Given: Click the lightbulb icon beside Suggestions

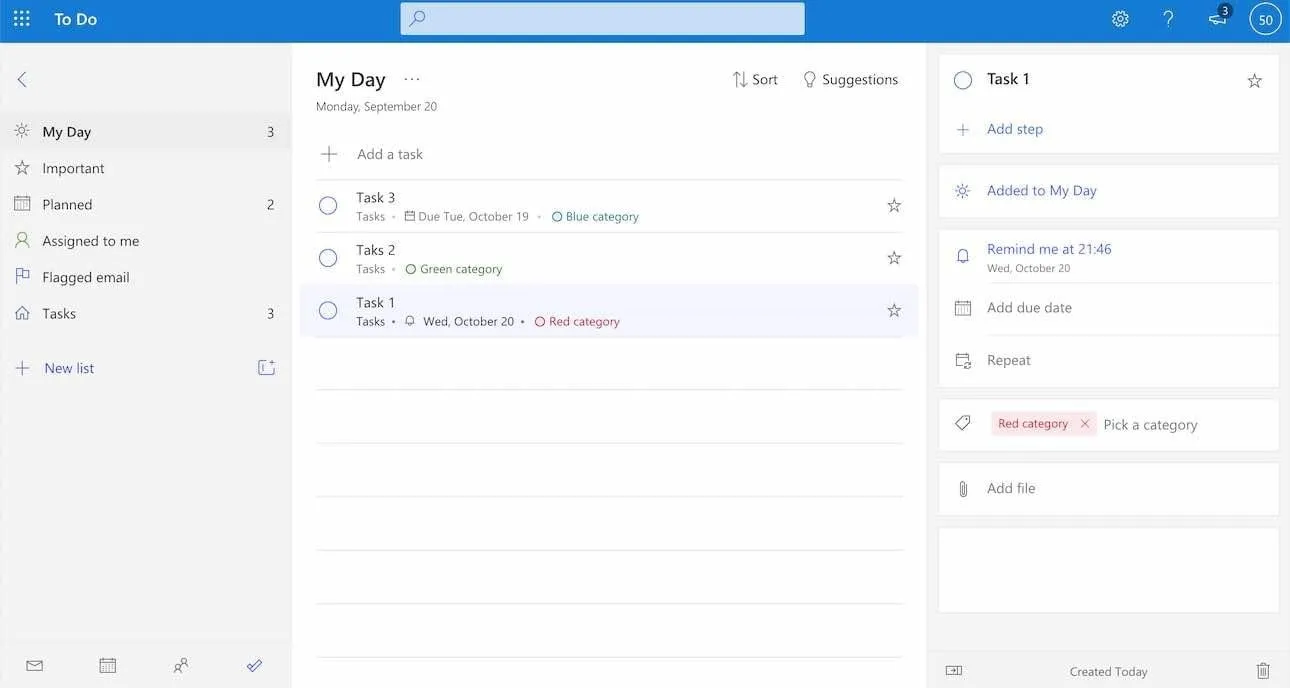Looking at the screenshot, I should coord(810,79).
